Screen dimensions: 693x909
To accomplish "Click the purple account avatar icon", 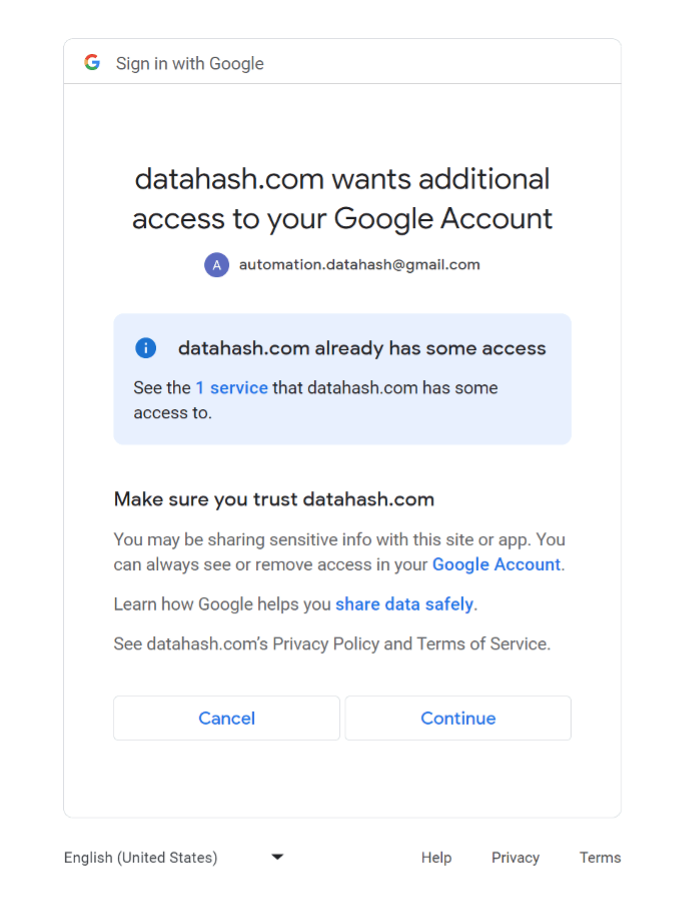I will (x=216, y=265).
